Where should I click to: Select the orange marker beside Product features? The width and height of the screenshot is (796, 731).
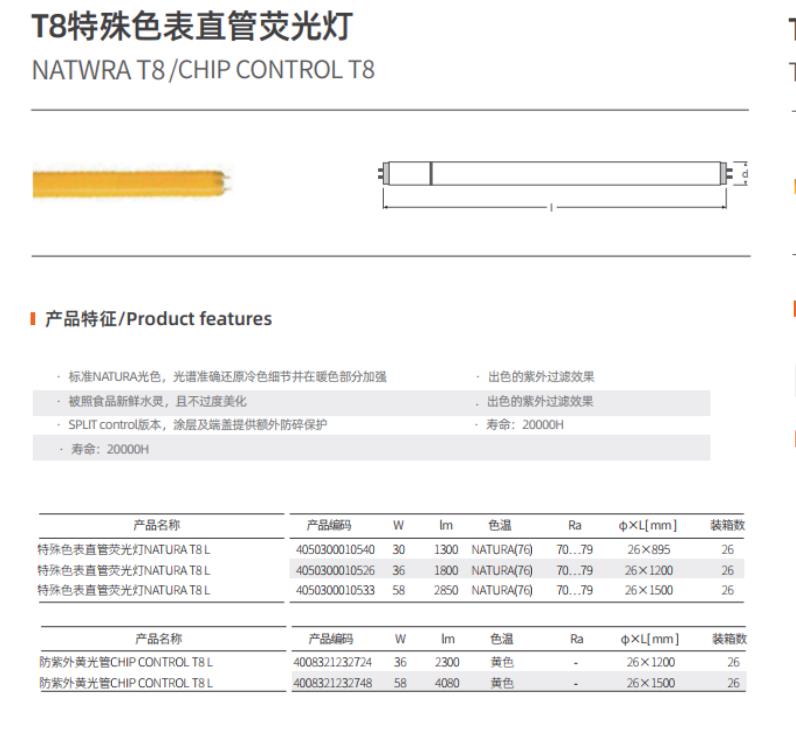click(36, 319)
